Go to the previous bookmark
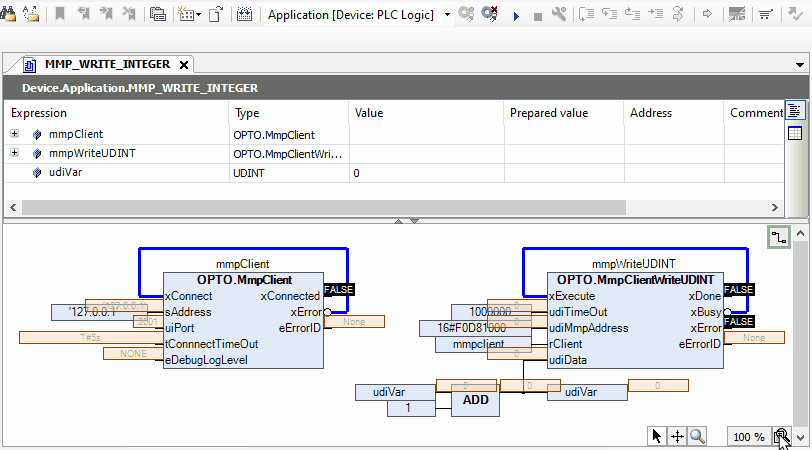The width and height of the screenshot is (812, 450). (x=83, y=14)
